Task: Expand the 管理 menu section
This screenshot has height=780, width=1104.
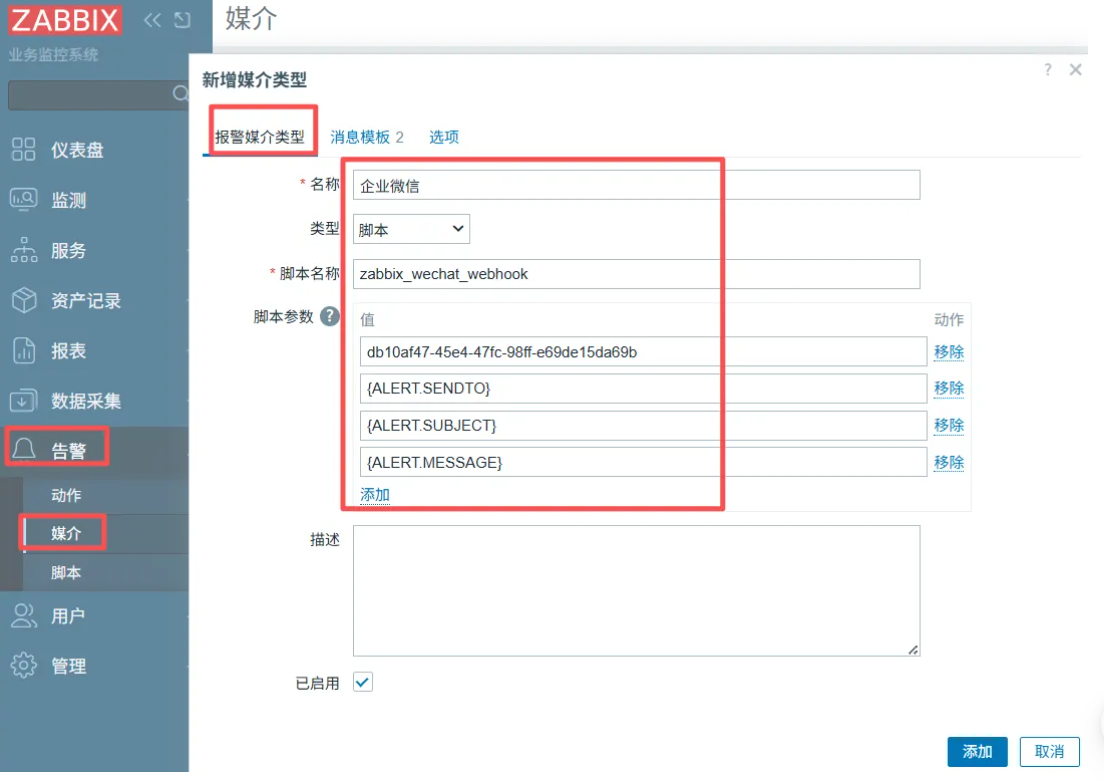Action: point(68,666)
